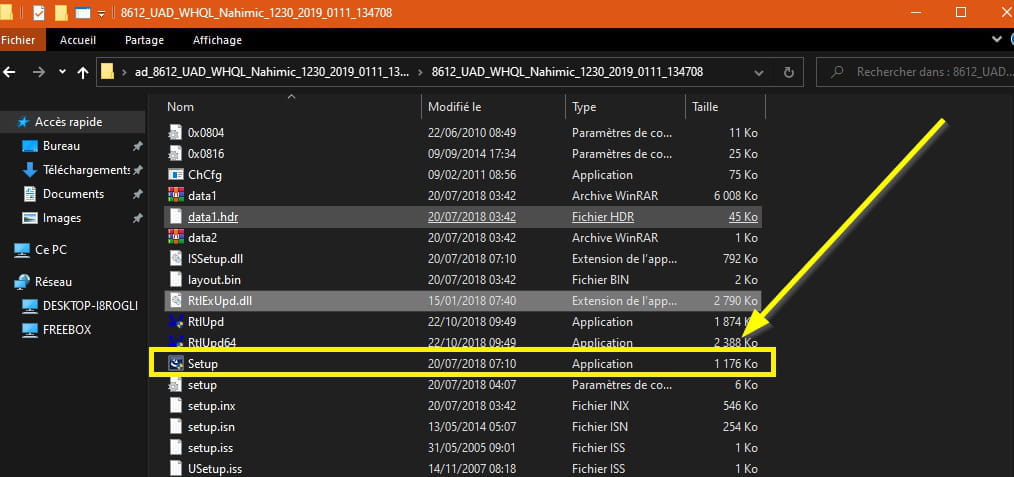Select the lowercase setup settings file icon
1014x477 pixels.
pyautogui.click(x=175, y=385)
